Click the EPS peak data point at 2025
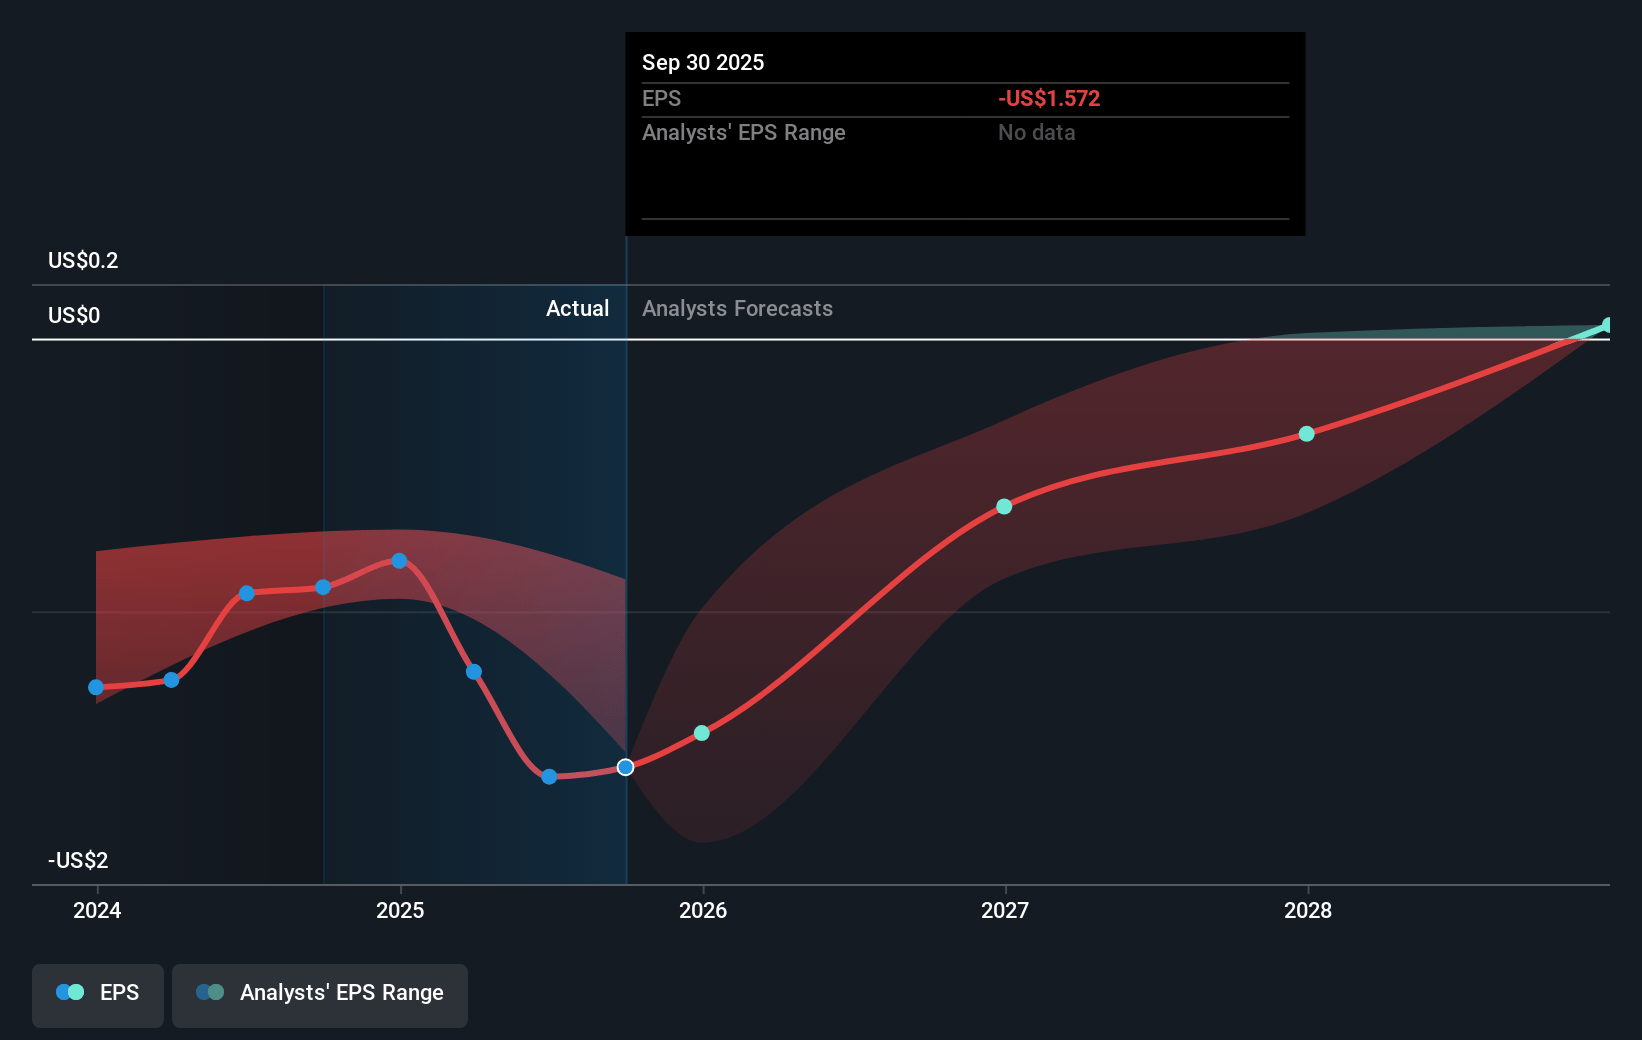Image resolution: width=1642 pixels, height=1040 pixels. click(399, 561)
